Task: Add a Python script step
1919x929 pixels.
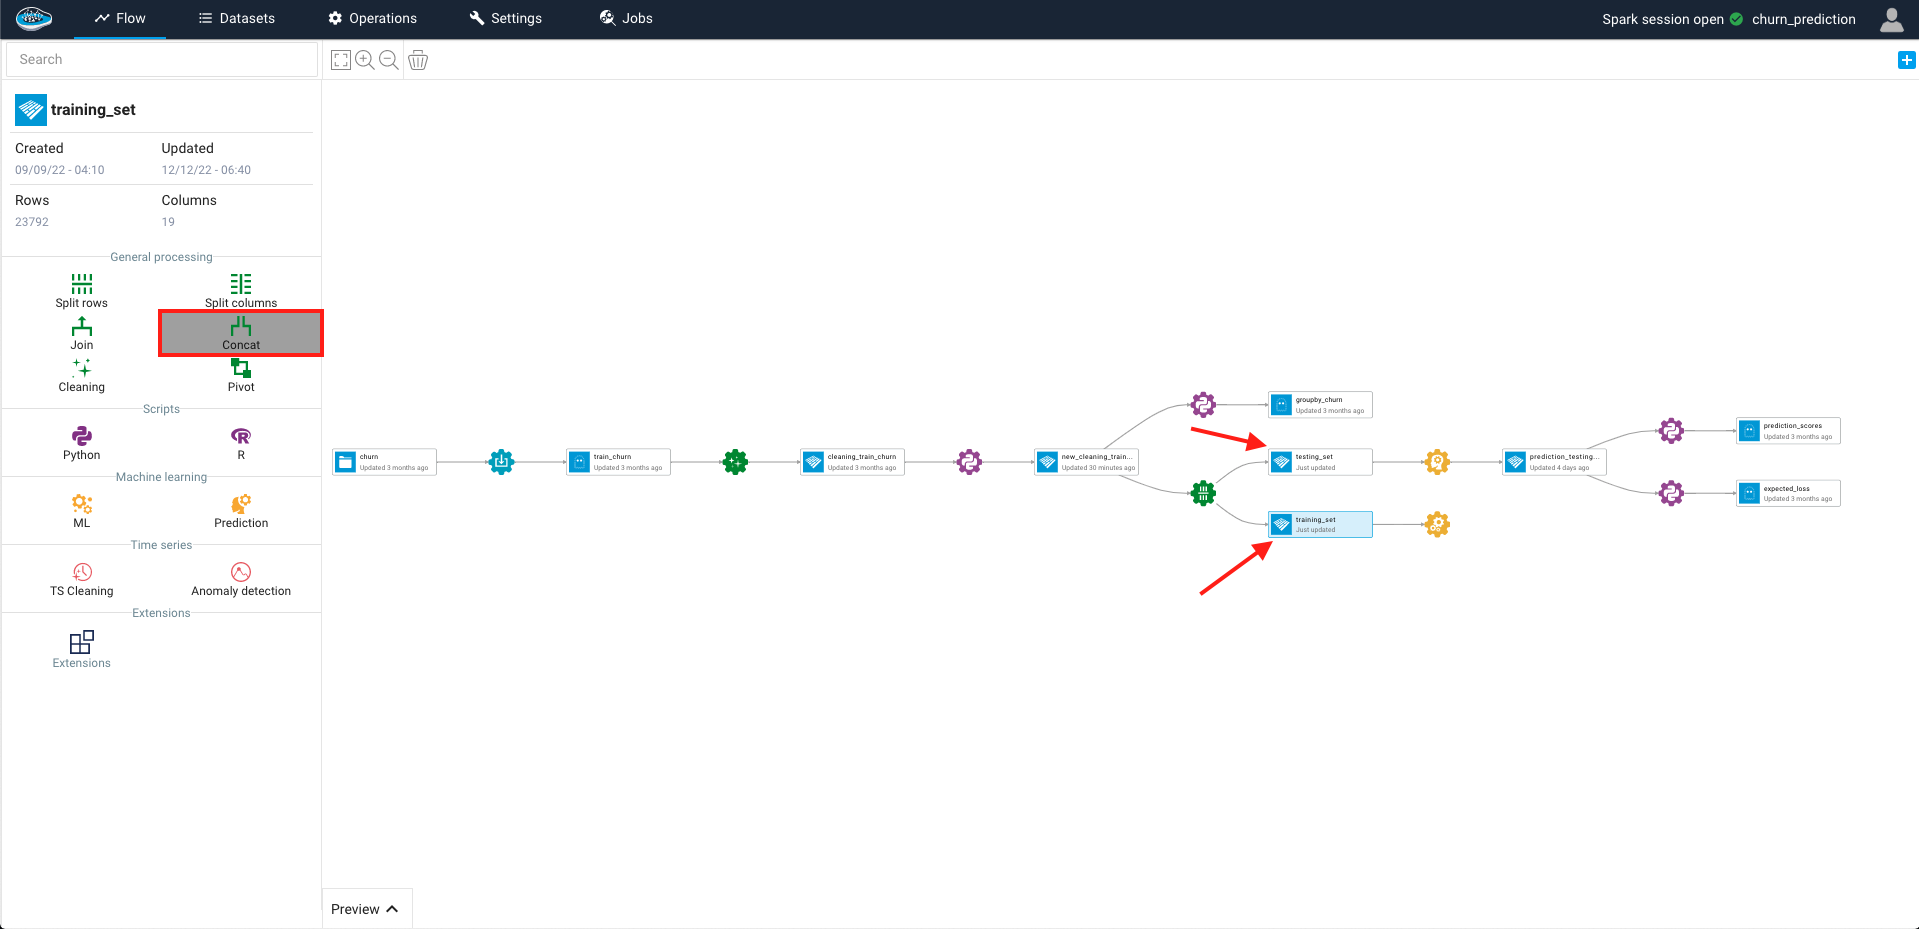Action: pos(81,442)
